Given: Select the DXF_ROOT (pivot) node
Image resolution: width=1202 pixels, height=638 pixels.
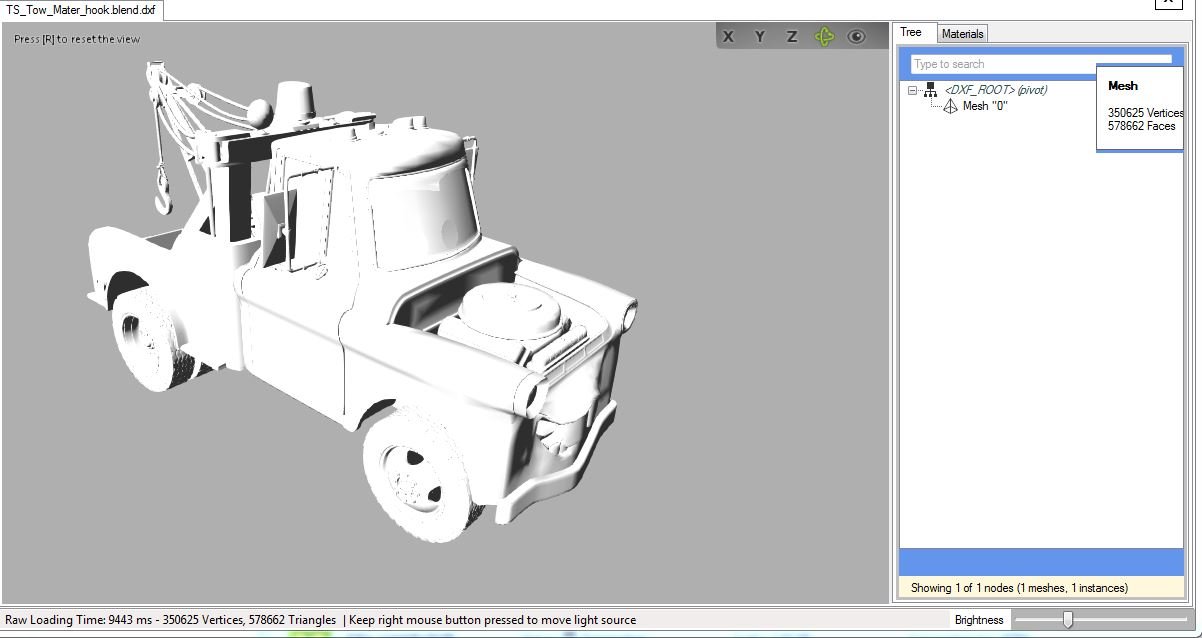Looking at the screenshot, I should click(x=996, y=90).
